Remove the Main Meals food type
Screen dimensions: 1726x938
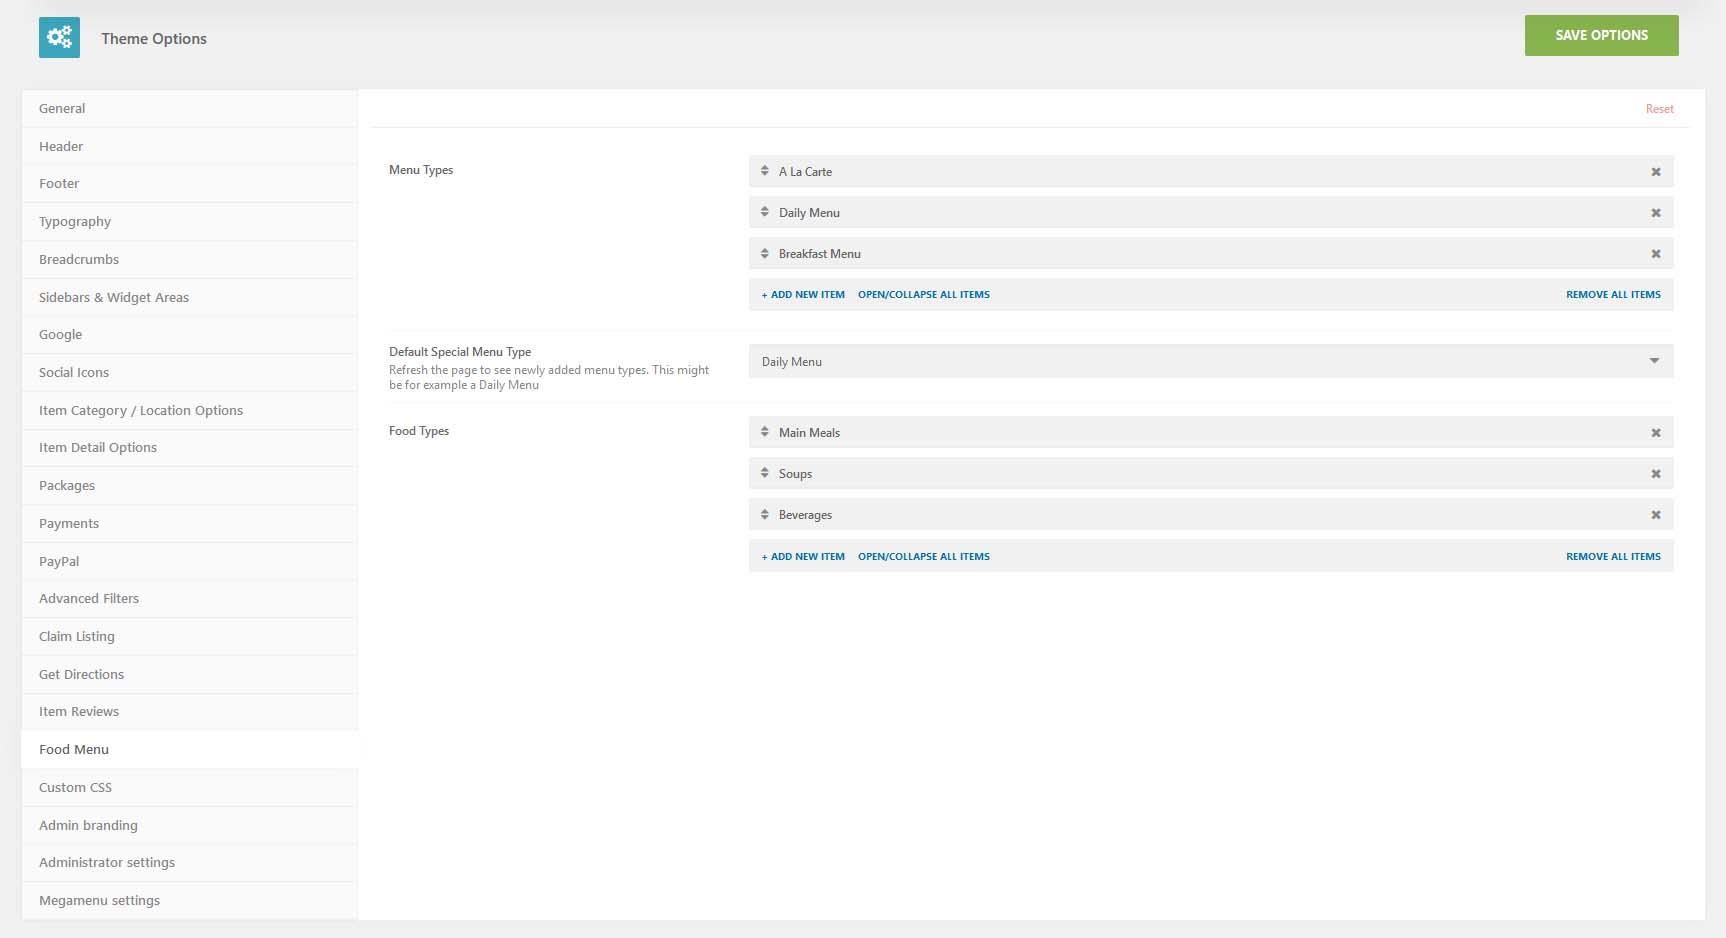tap(1656, 433)
